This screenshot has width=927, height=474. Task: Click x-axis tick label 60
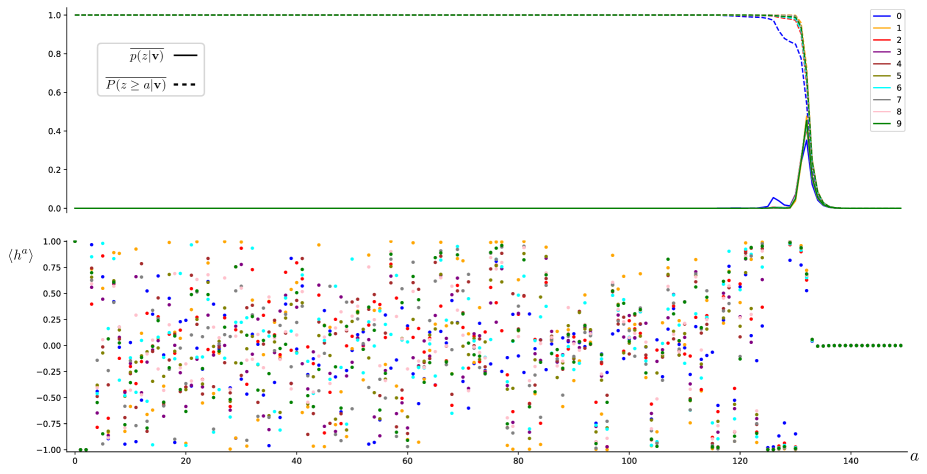[407, 460]
